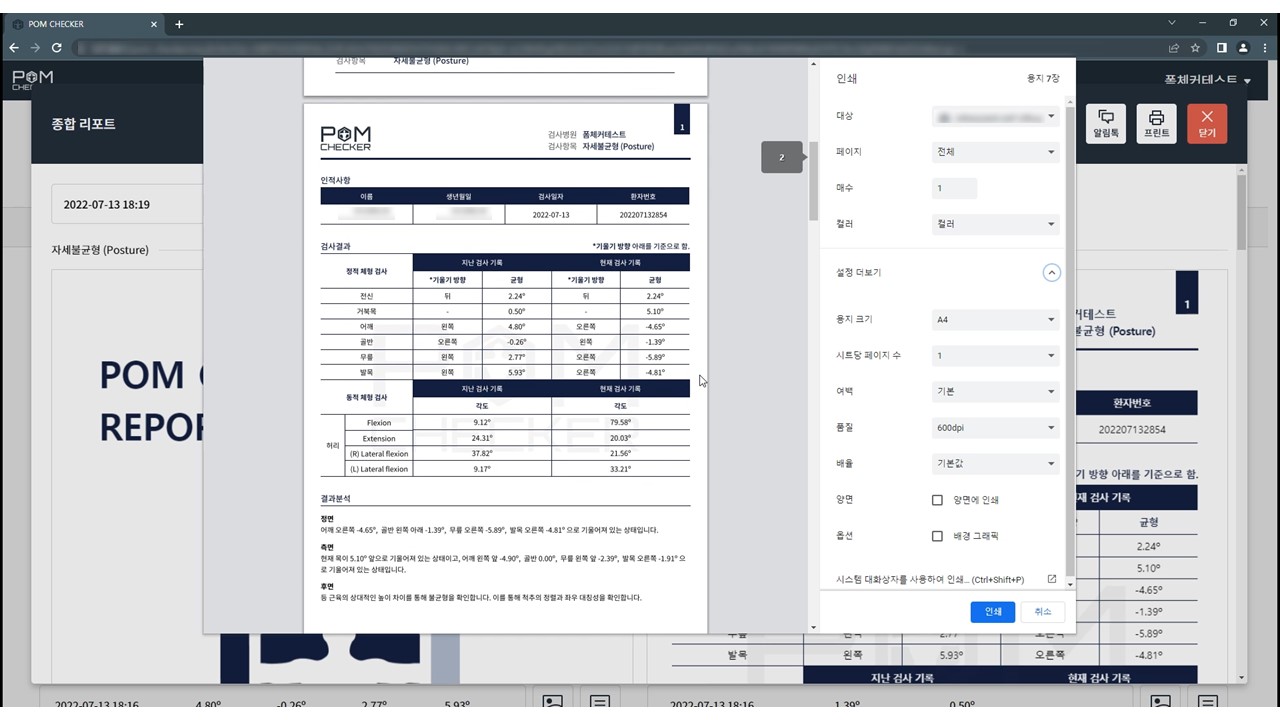Click the 2022-07-13 18:19 date selector box
This screenshot has width=1280, height=720.
click(125, 204)
